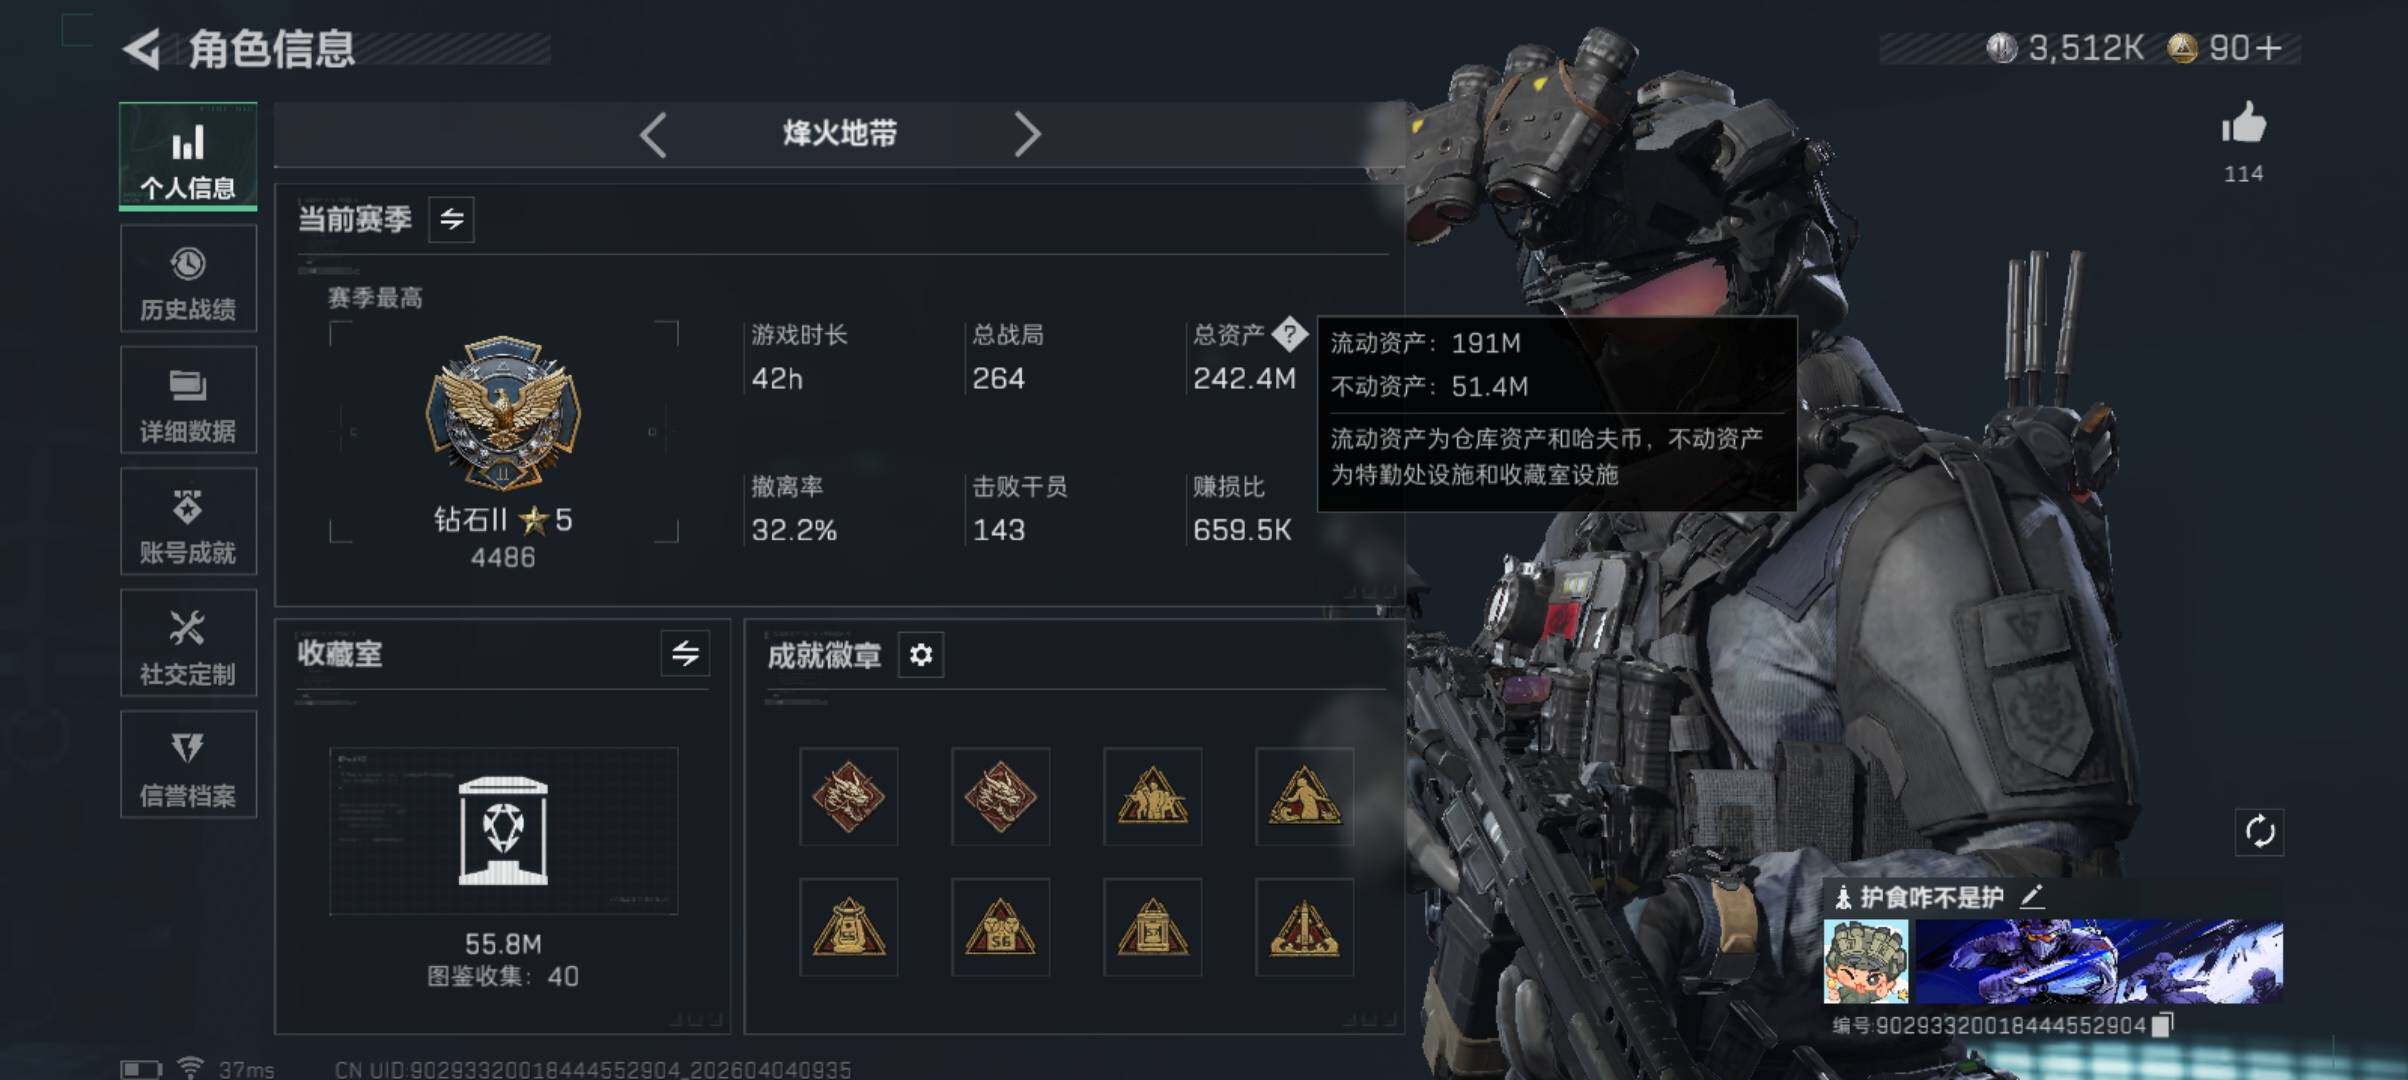This screenshot has height=1080, width=2408.
Task: Toggle the 当前赛季 season switch
Action: coord(452,219)
